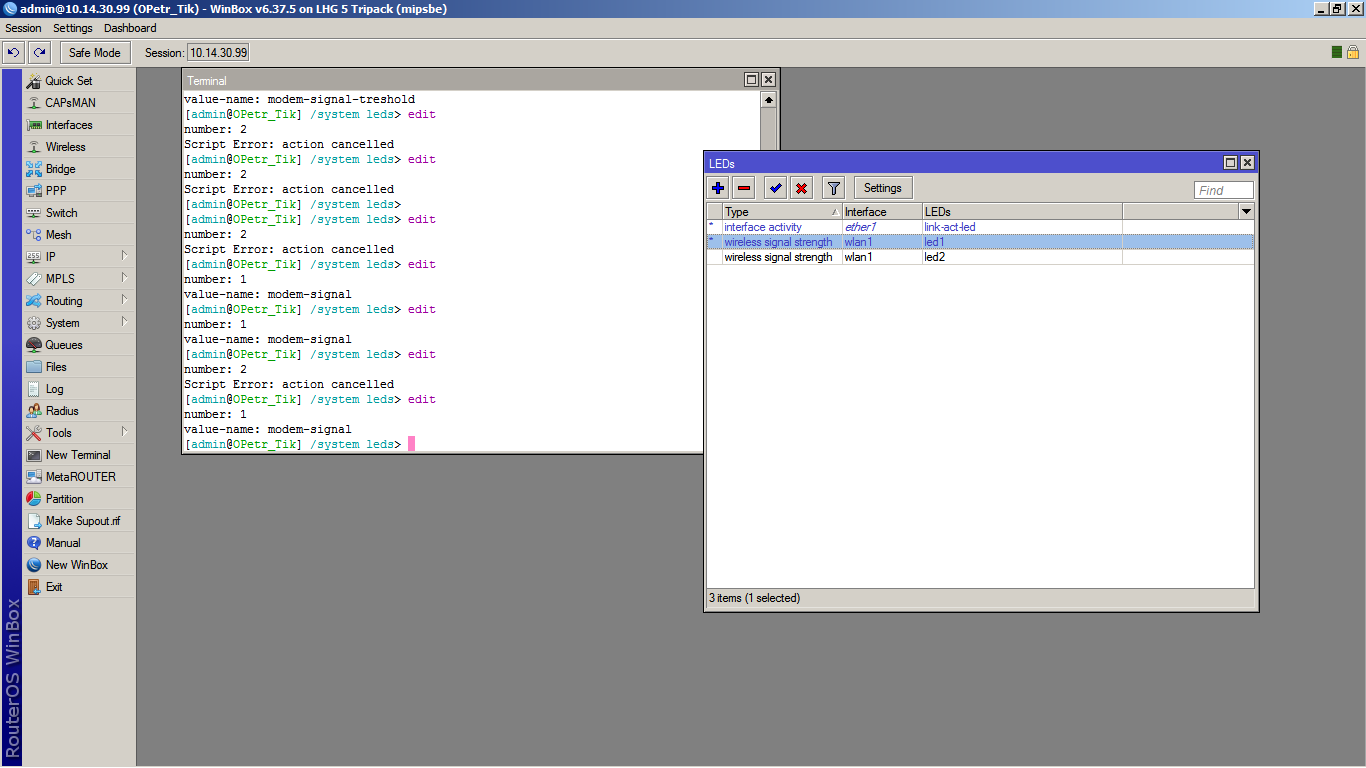Toggle Safe Mode
This screenshot has height=768, width=1366.
click(95, 53)
